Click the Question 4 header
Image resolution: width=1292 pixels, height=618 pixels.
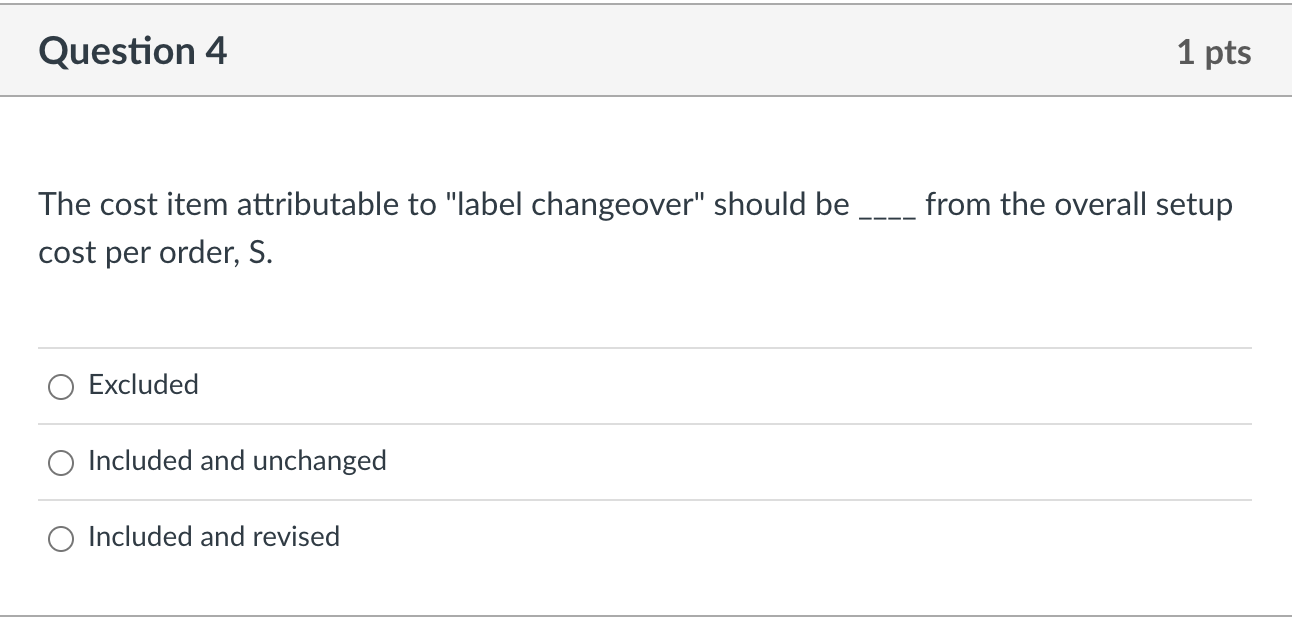(130, 51)
